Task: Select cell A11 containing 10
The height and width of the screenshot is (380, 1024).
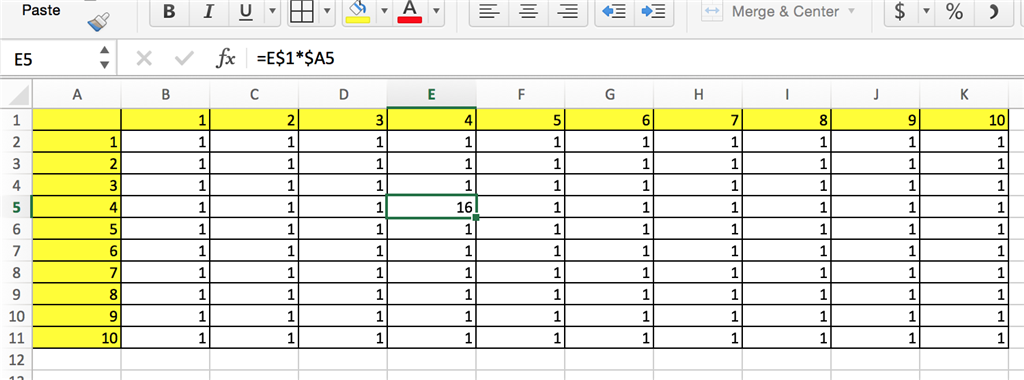Action: (x=77, y=338)
